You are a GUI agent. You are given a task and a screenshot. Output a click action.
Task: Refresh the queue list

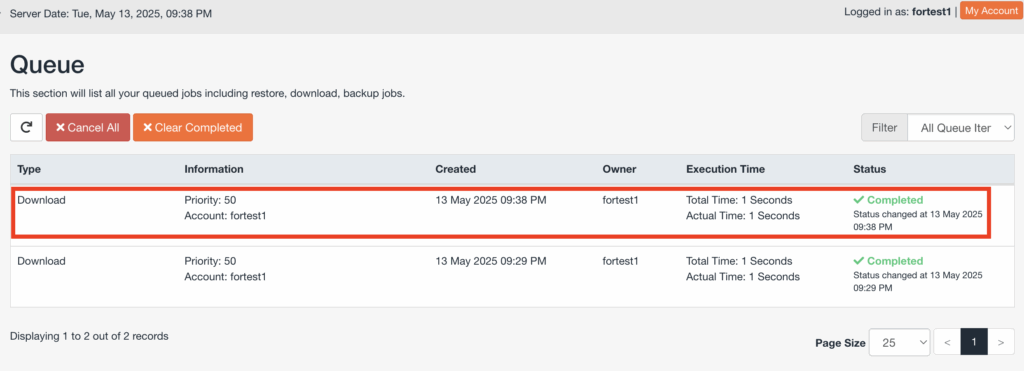click(27, 127)
